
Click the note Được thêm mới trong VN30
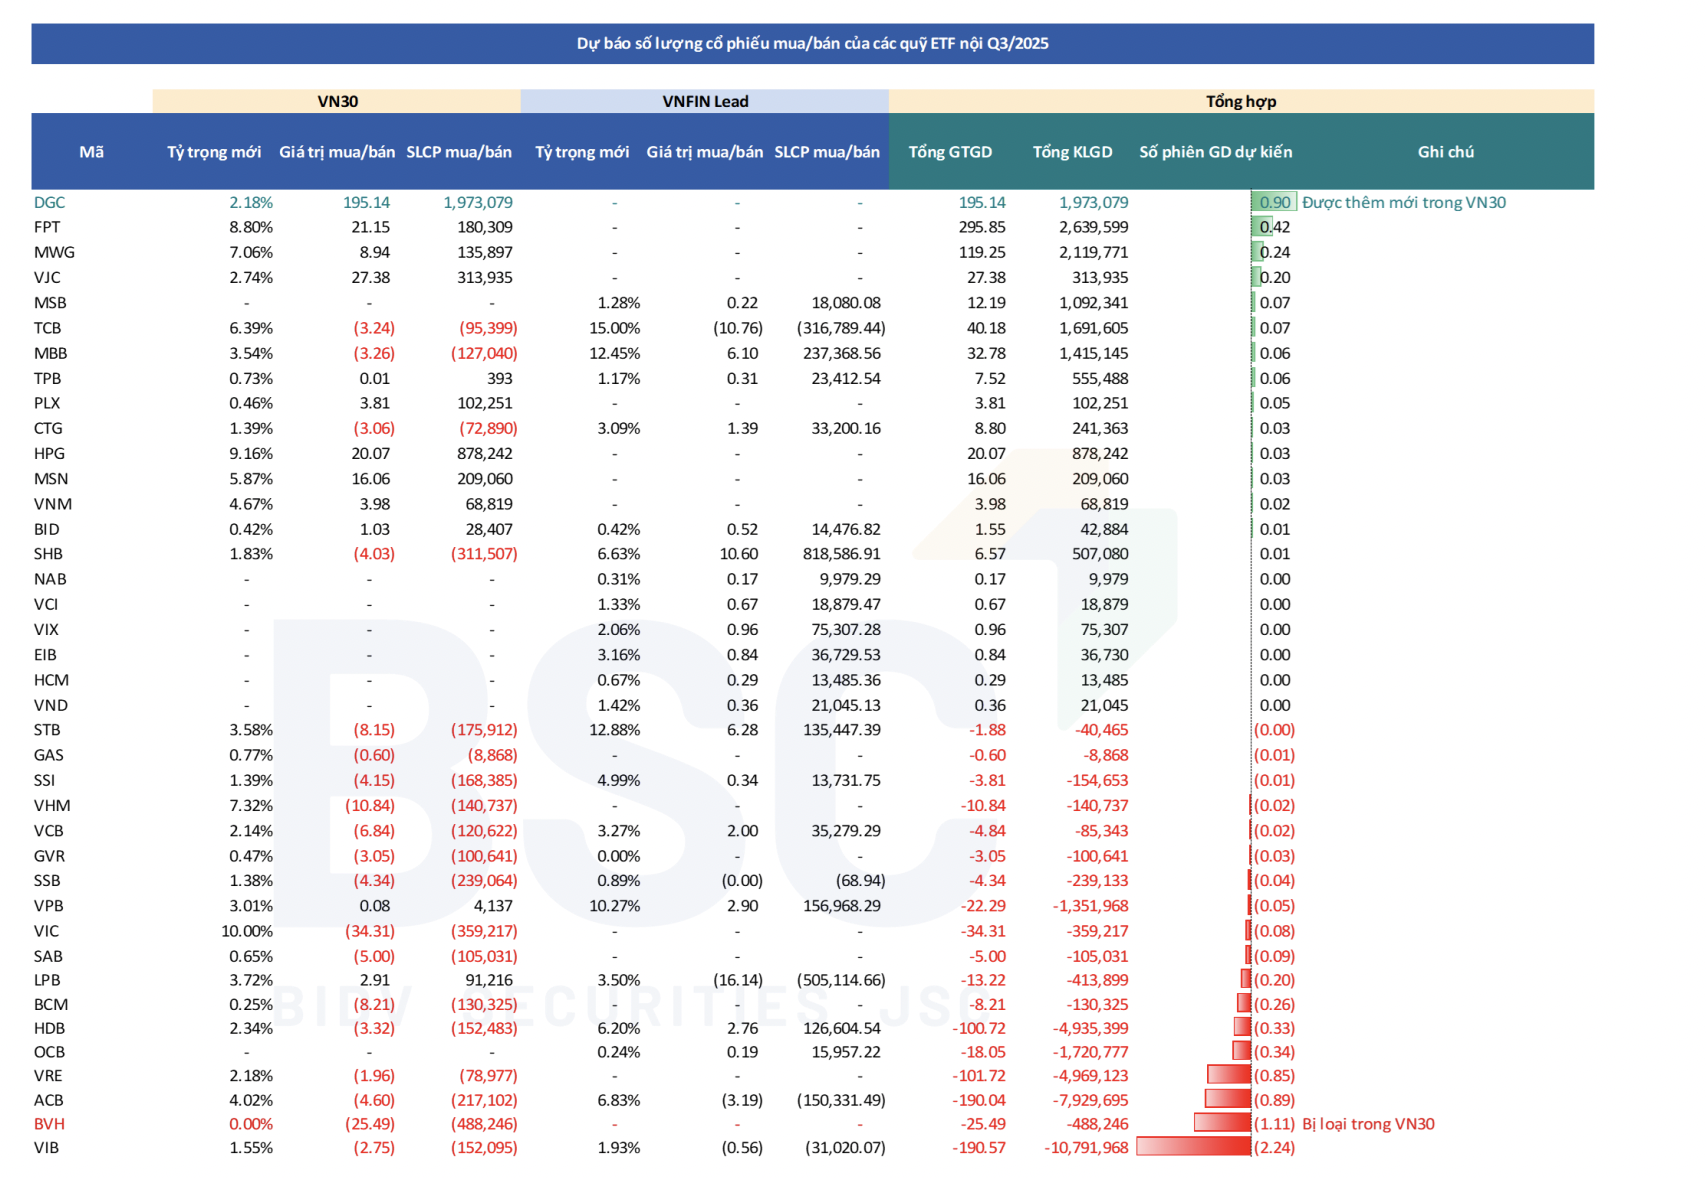(x=1403, y=202)
